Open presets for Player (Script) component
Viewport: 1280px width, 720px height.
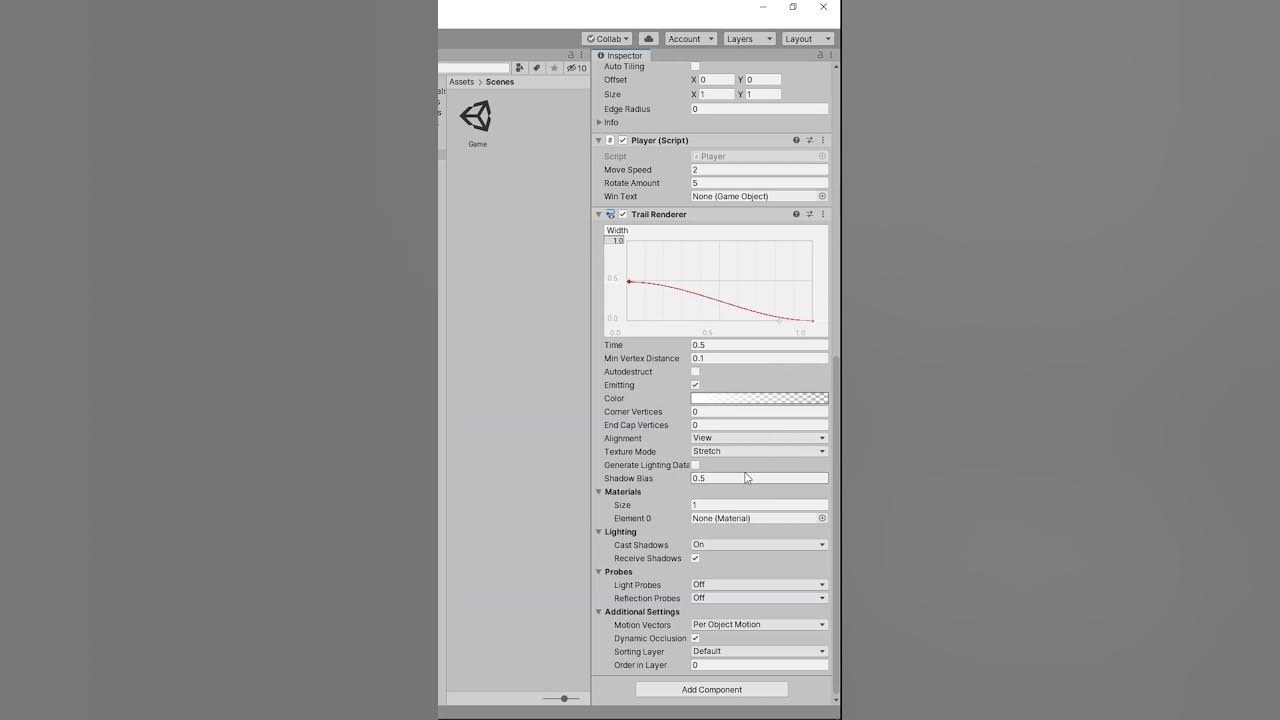click(809, 140)
